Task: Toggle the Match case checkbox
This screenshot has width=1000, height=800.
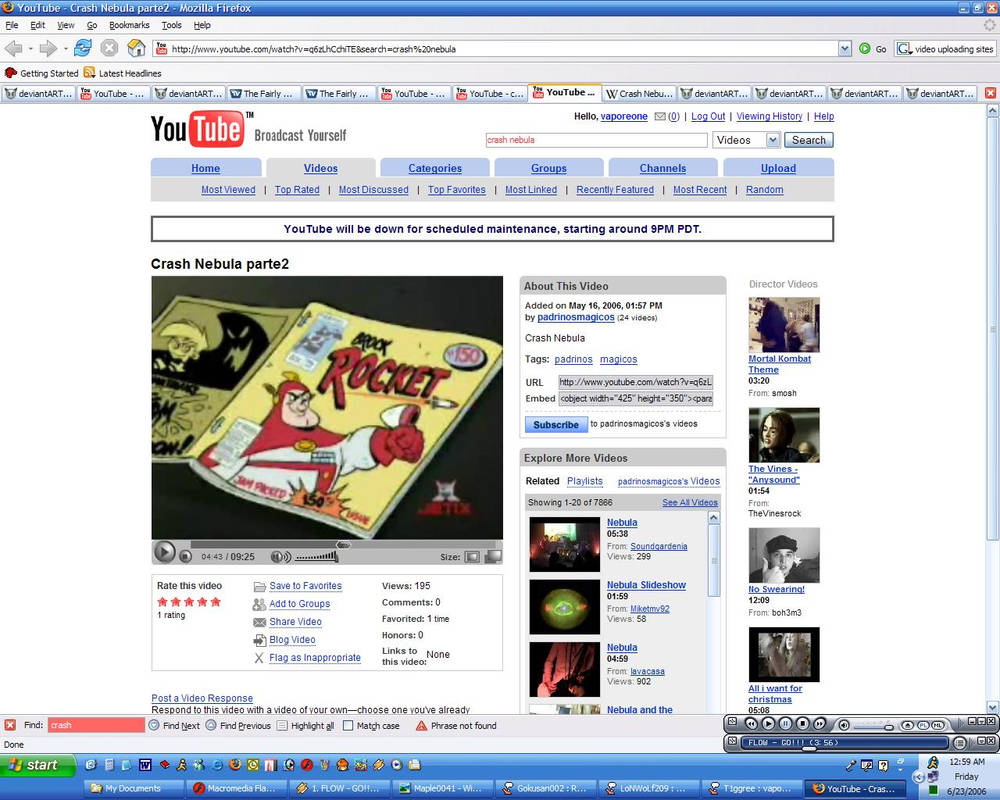Action: [x=348, y=725]
